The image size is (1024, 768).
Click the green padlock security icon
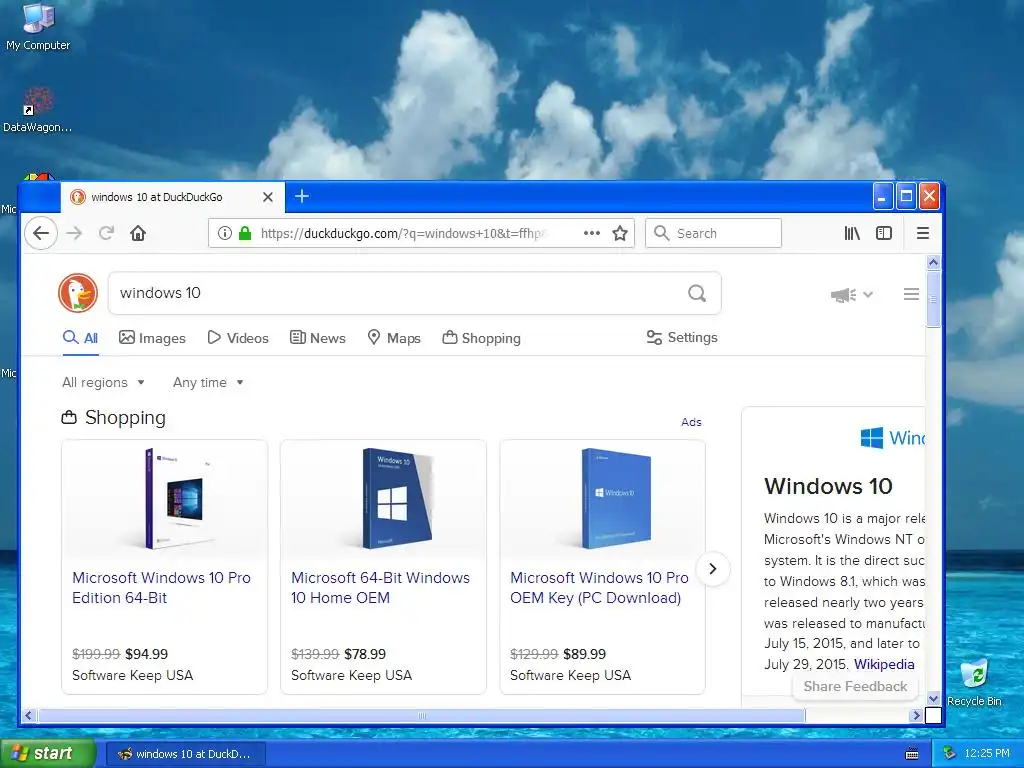point(245,233)
